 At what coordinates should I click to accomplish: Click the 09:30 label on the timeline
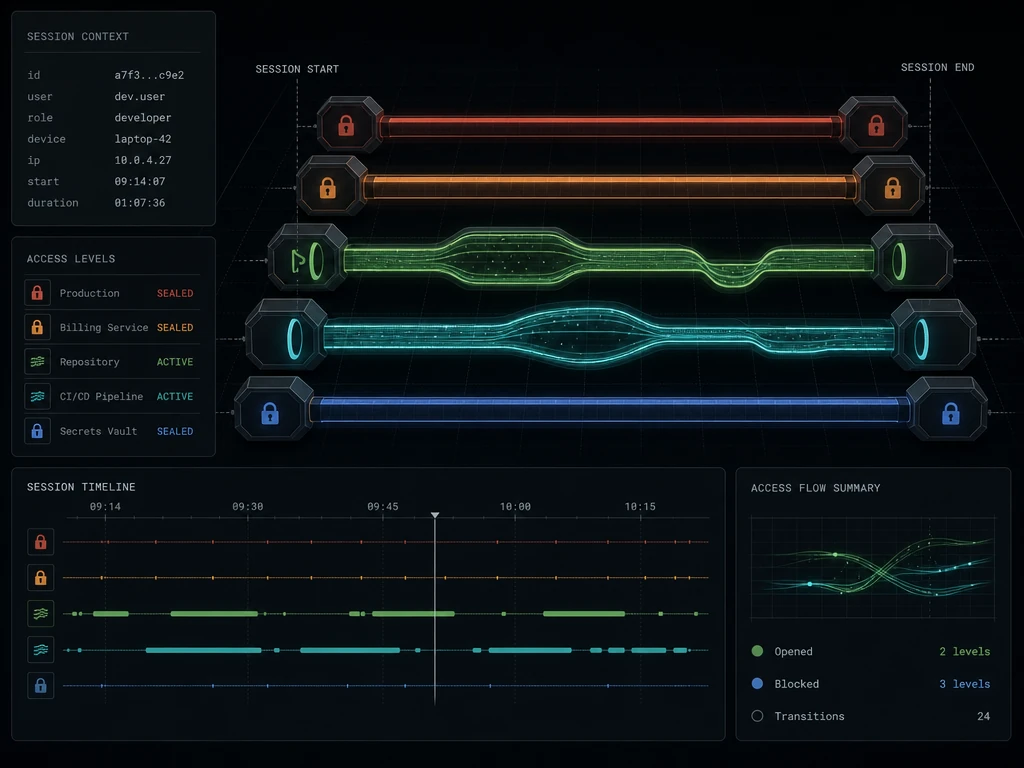248,506
